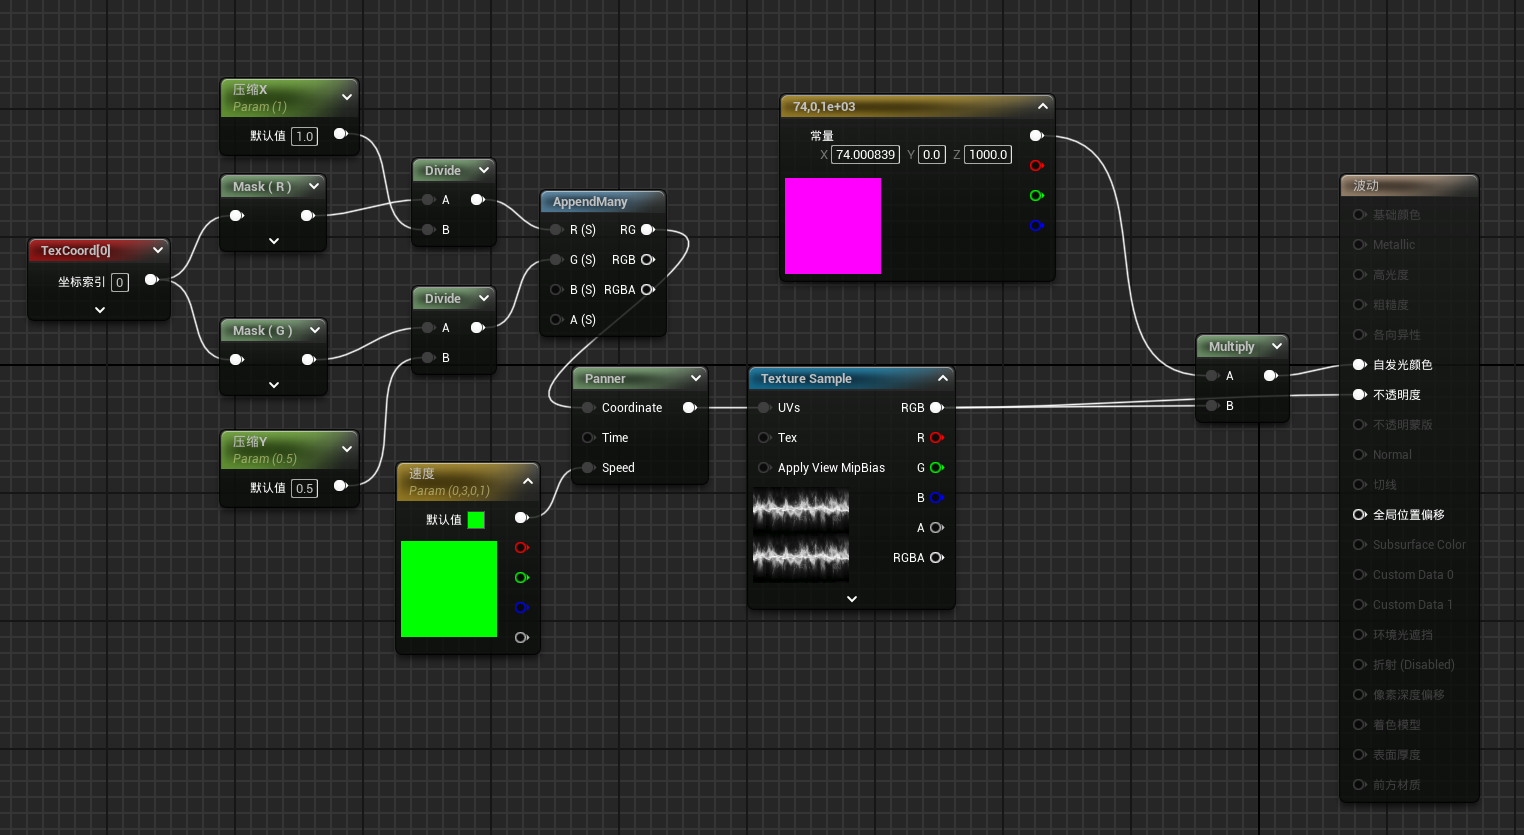Image resolution: width=1524 pixels, height=835 pixels.
Task: Expand the TexCoord[0] bottom chevron
Action: coord(100,310)
